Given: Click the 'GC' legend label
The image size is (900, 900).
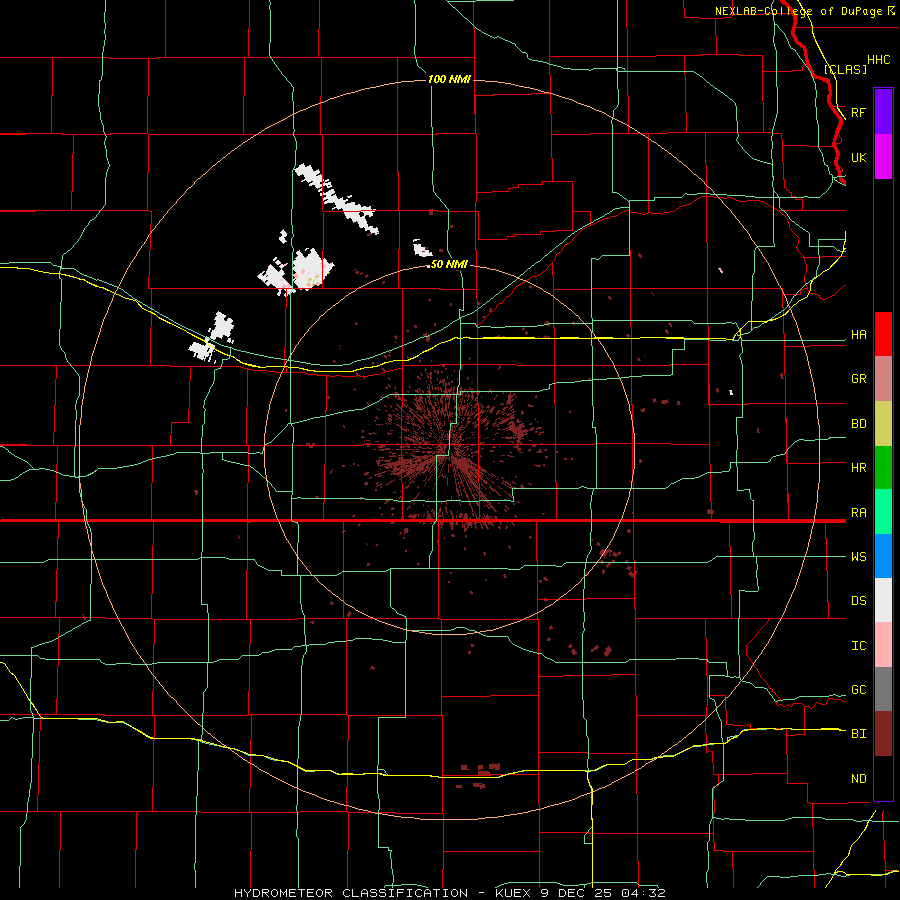Looking at the screenshot, I should [x=859, y=690].
